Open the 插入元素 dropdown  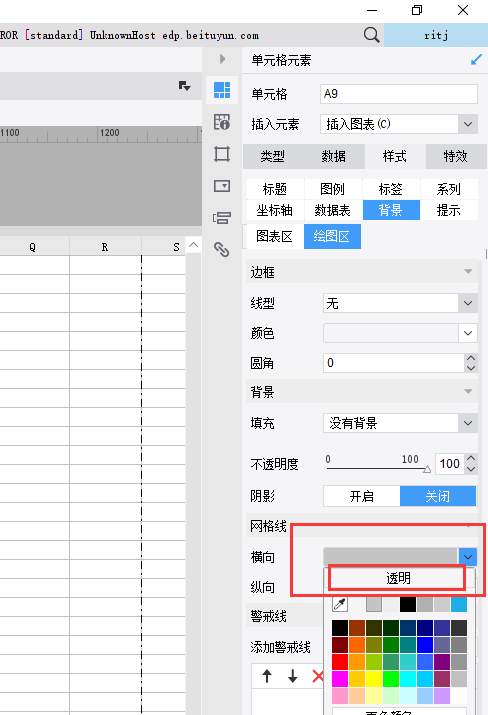click(x=467, y=124)
